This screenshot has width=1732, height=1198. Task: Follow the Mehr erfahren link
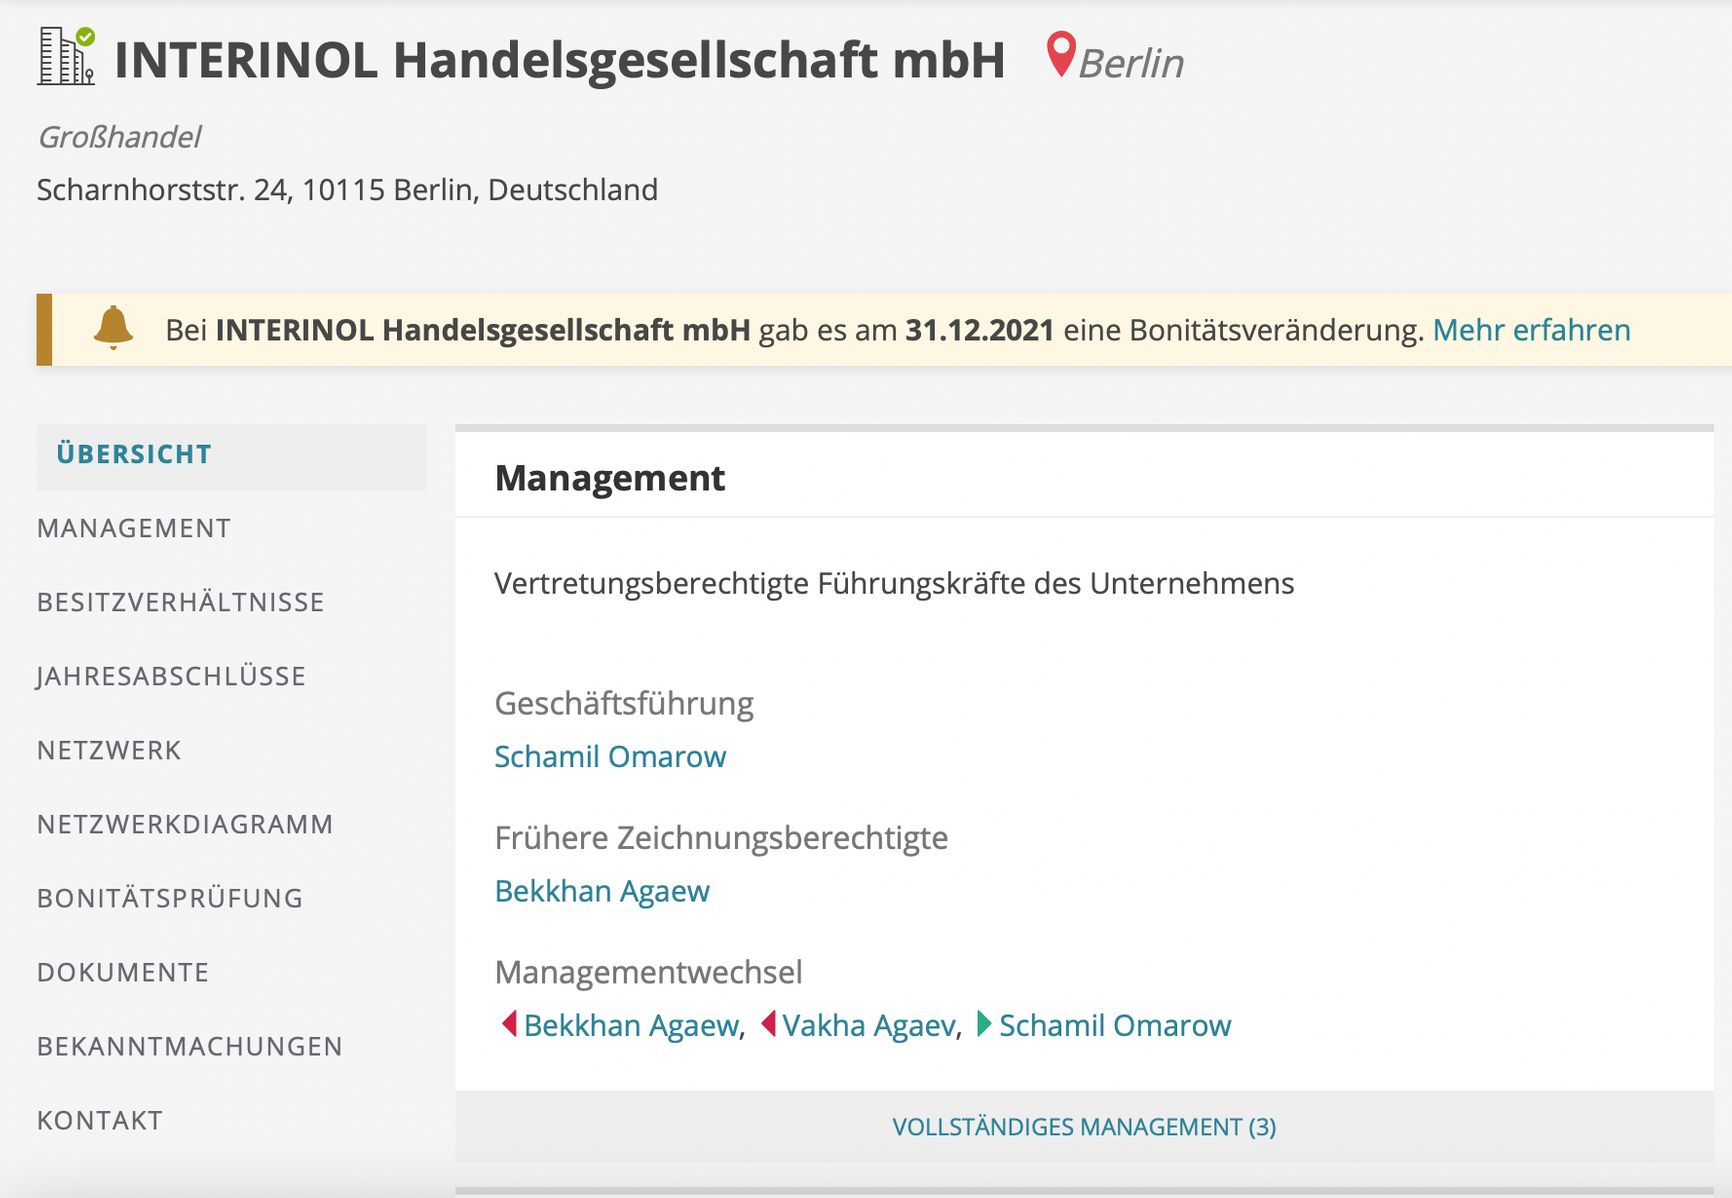click(1531, 330)
